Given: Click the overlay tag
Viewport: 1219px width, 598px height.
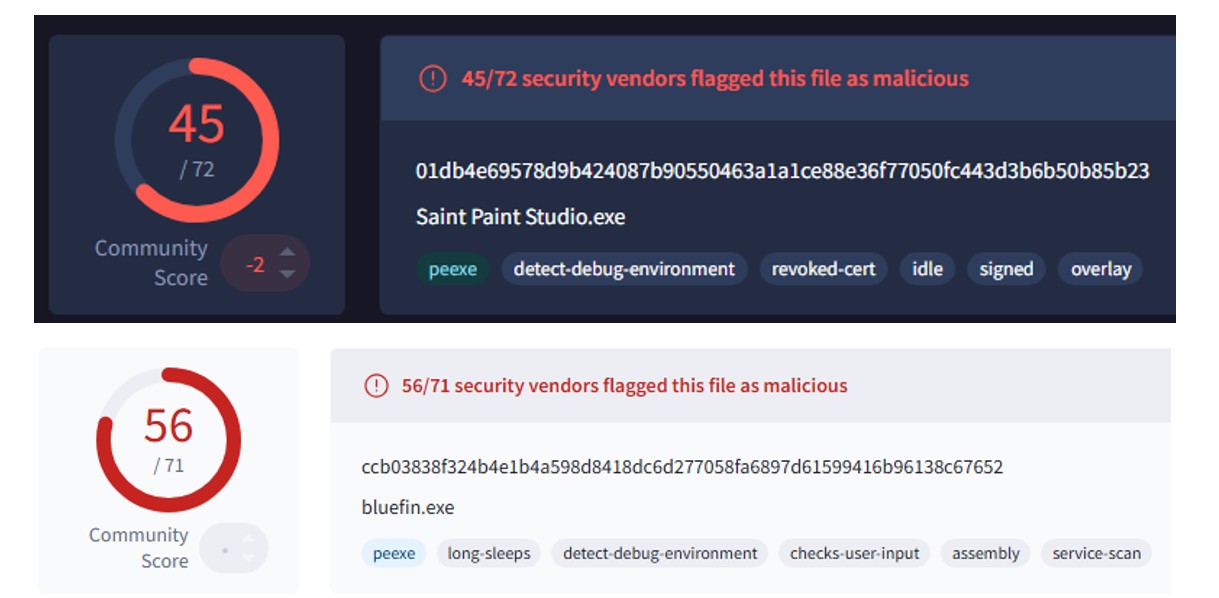Looking at the screenshot, I should tap(1101, 269).
